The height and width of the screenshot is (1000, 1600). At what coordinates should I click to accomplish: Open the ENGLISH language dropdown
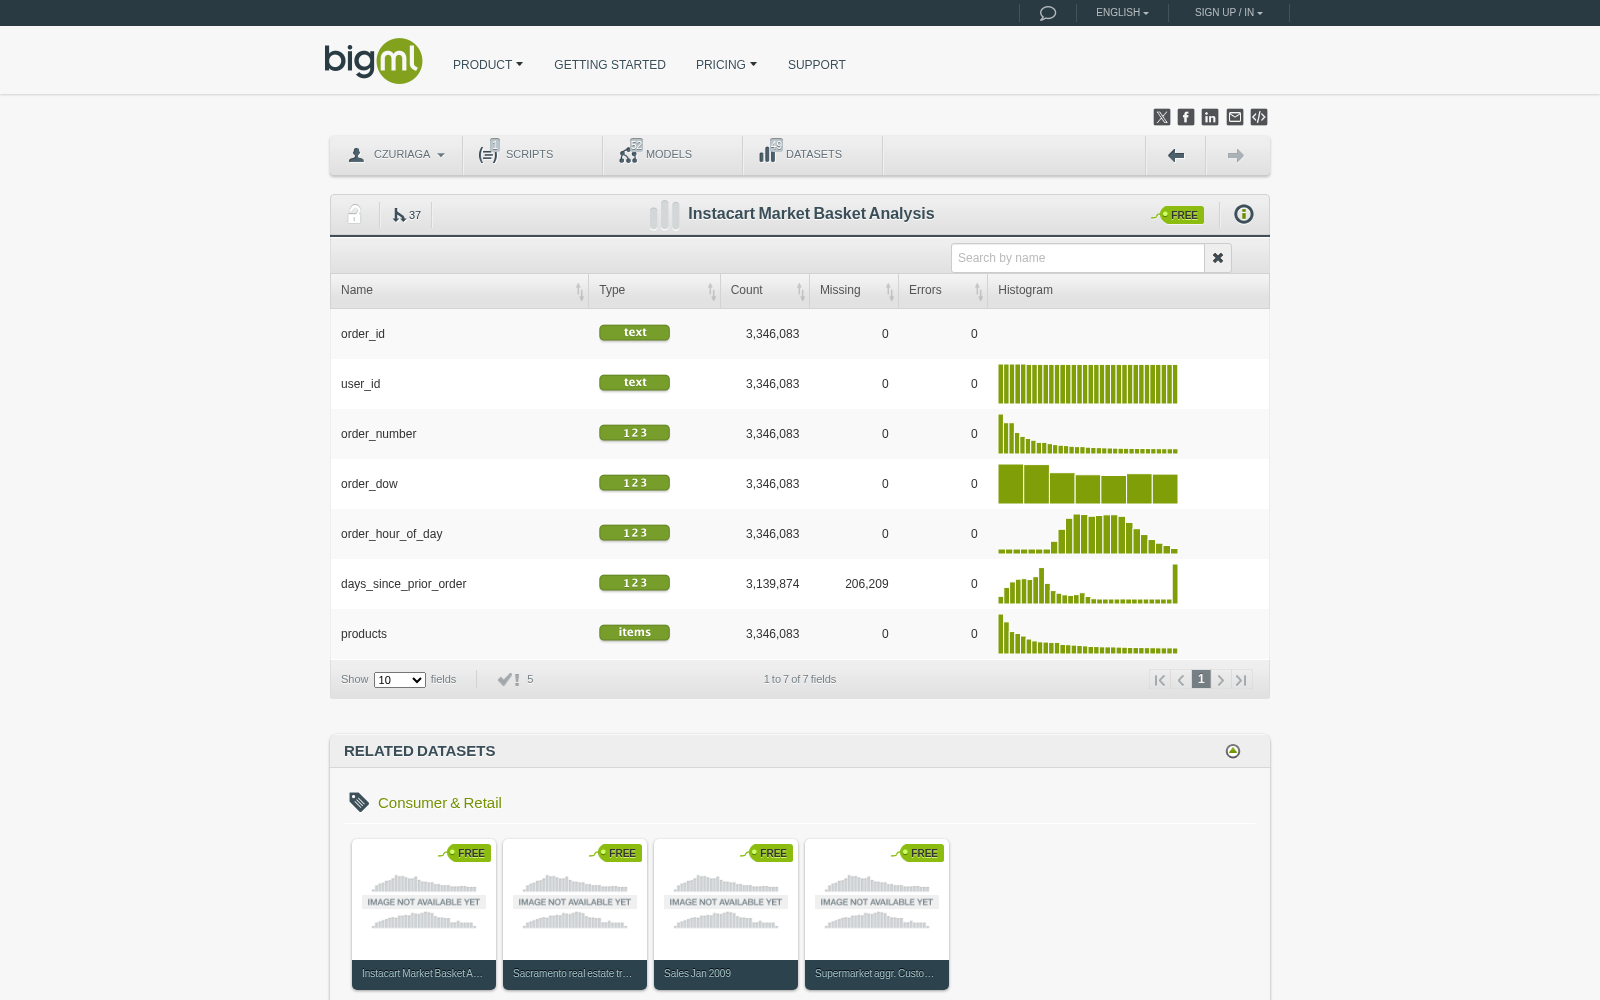[x=1122, y=13]
